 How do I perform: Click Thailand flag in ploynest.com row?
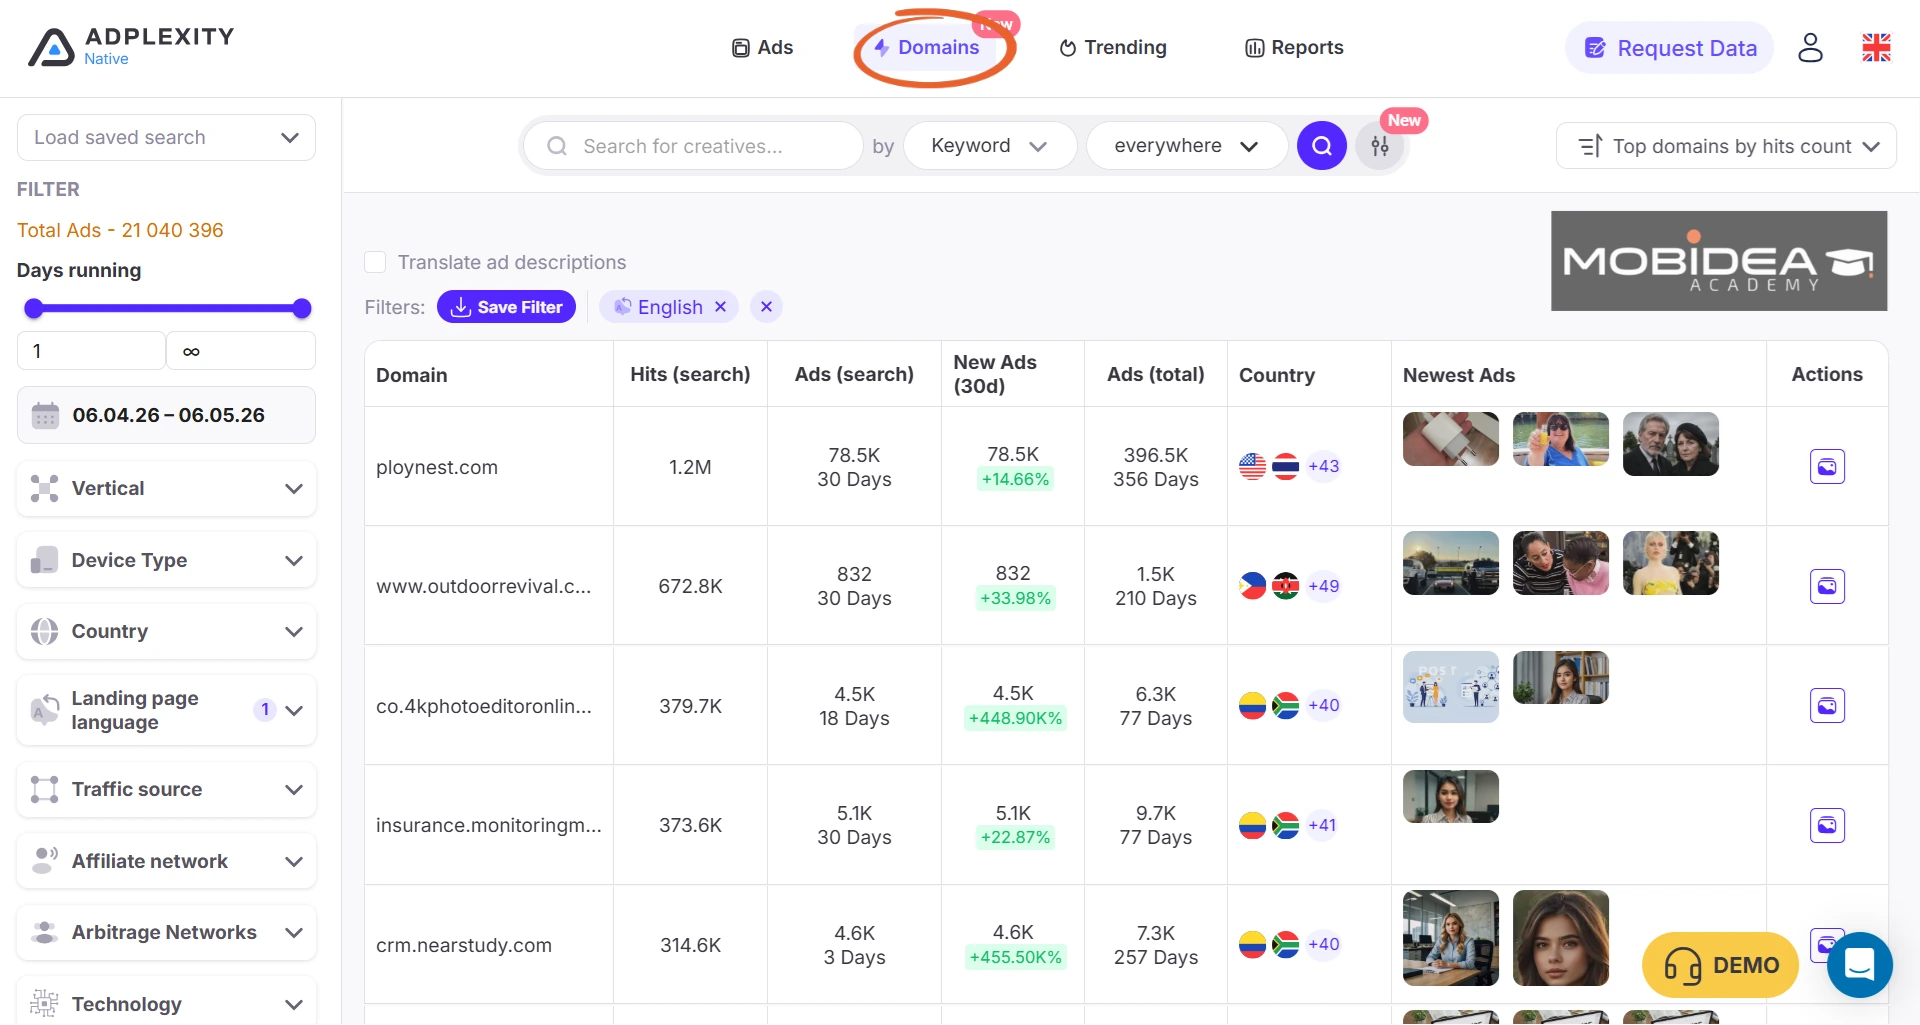[x=1285, y=466]
